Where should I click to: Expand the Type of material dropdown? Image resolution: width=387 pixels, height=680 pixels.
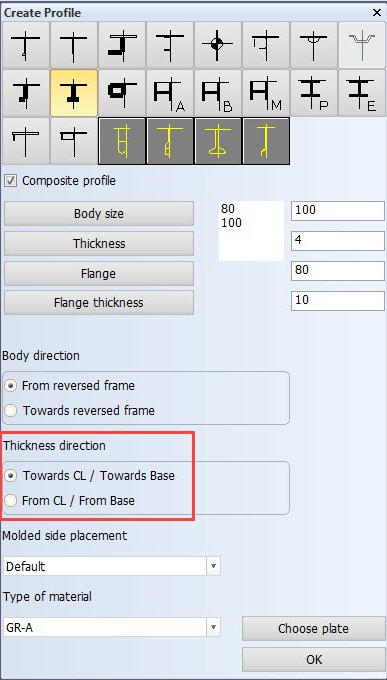[112, 628]
